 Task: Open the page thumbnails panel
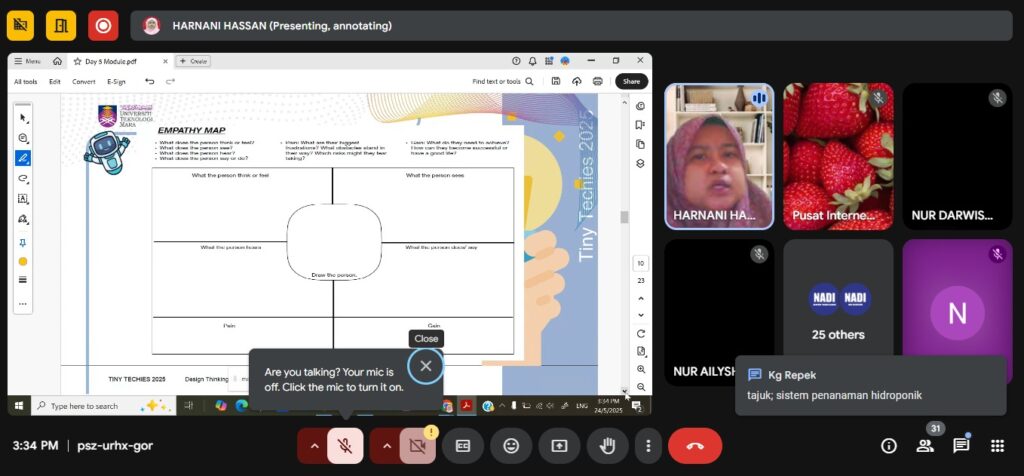[x=640, y=144]
